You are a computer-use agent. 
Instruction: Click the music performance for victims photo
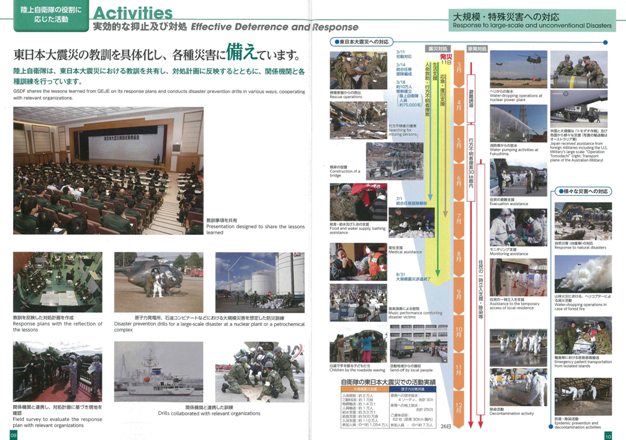(x=358, y=303)
